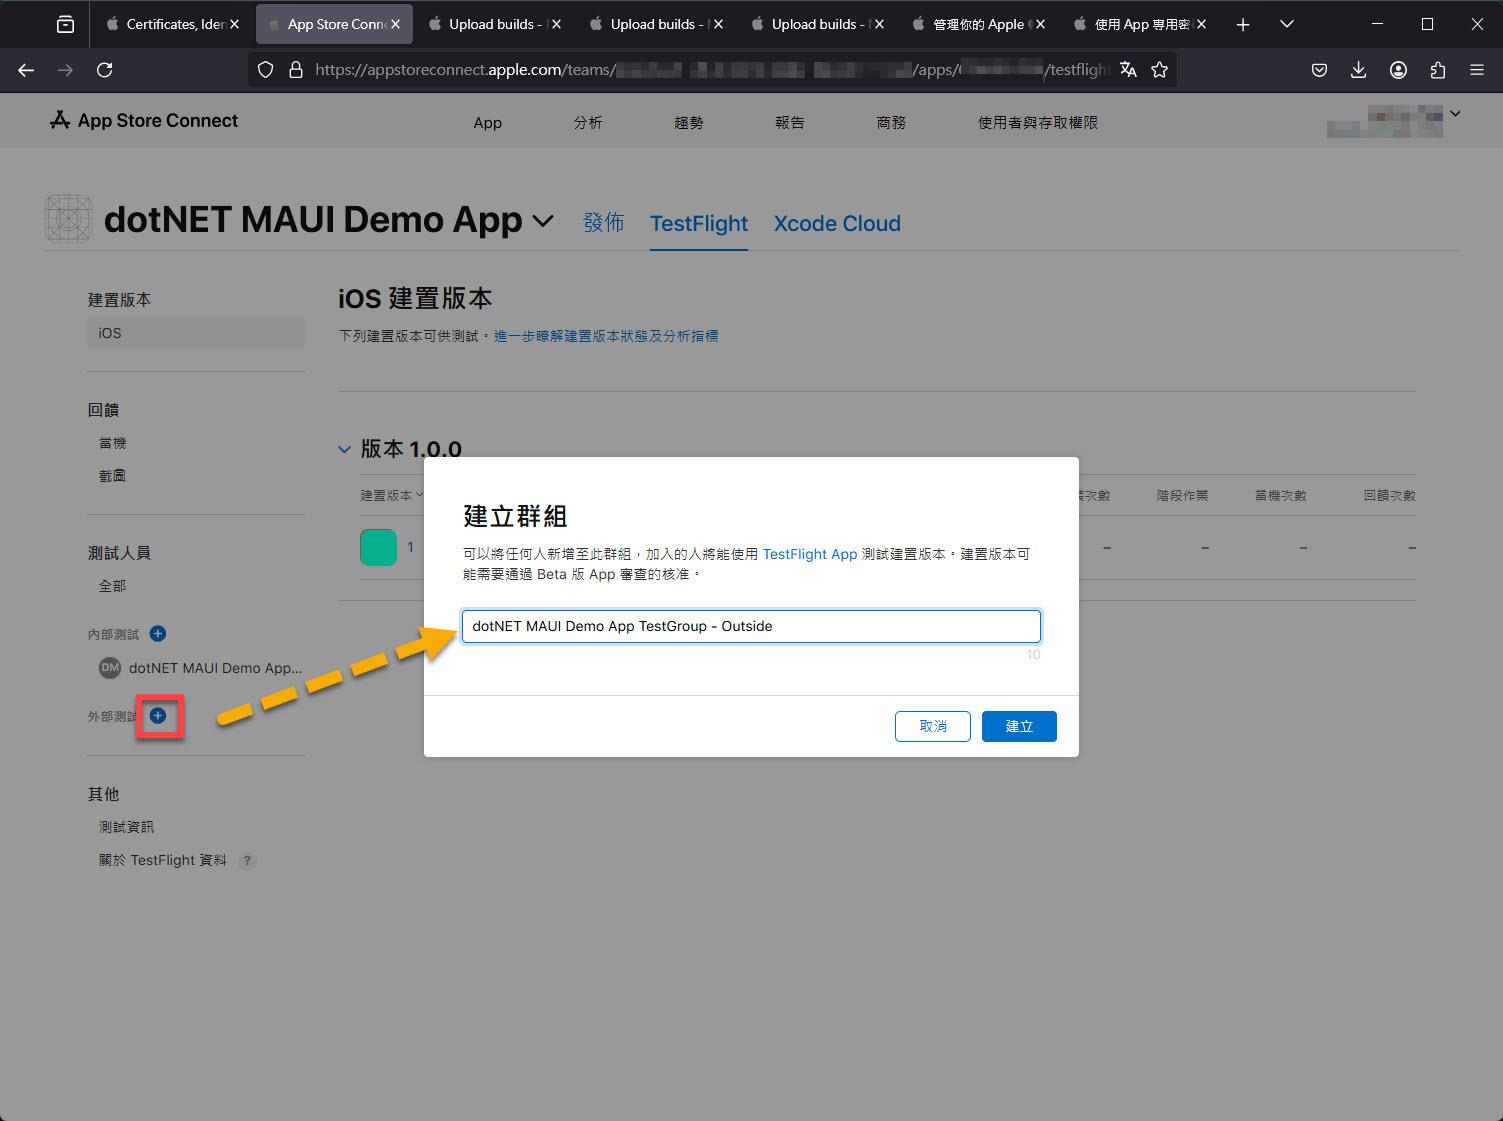Open the 進一步瞭解建置版本狀態及分析指標 link
The height and width of the screenshot is (1121, 1503).
click(x=606, y=336)
